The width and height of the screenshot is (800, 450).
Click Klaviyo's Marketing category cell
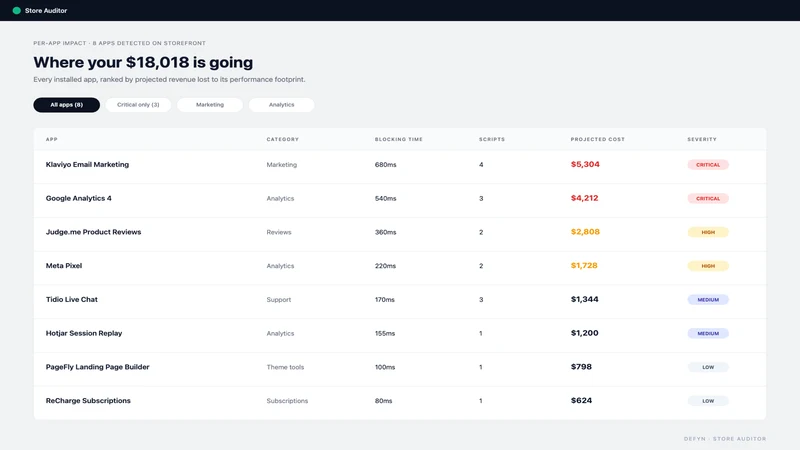(x=282, y=165)
